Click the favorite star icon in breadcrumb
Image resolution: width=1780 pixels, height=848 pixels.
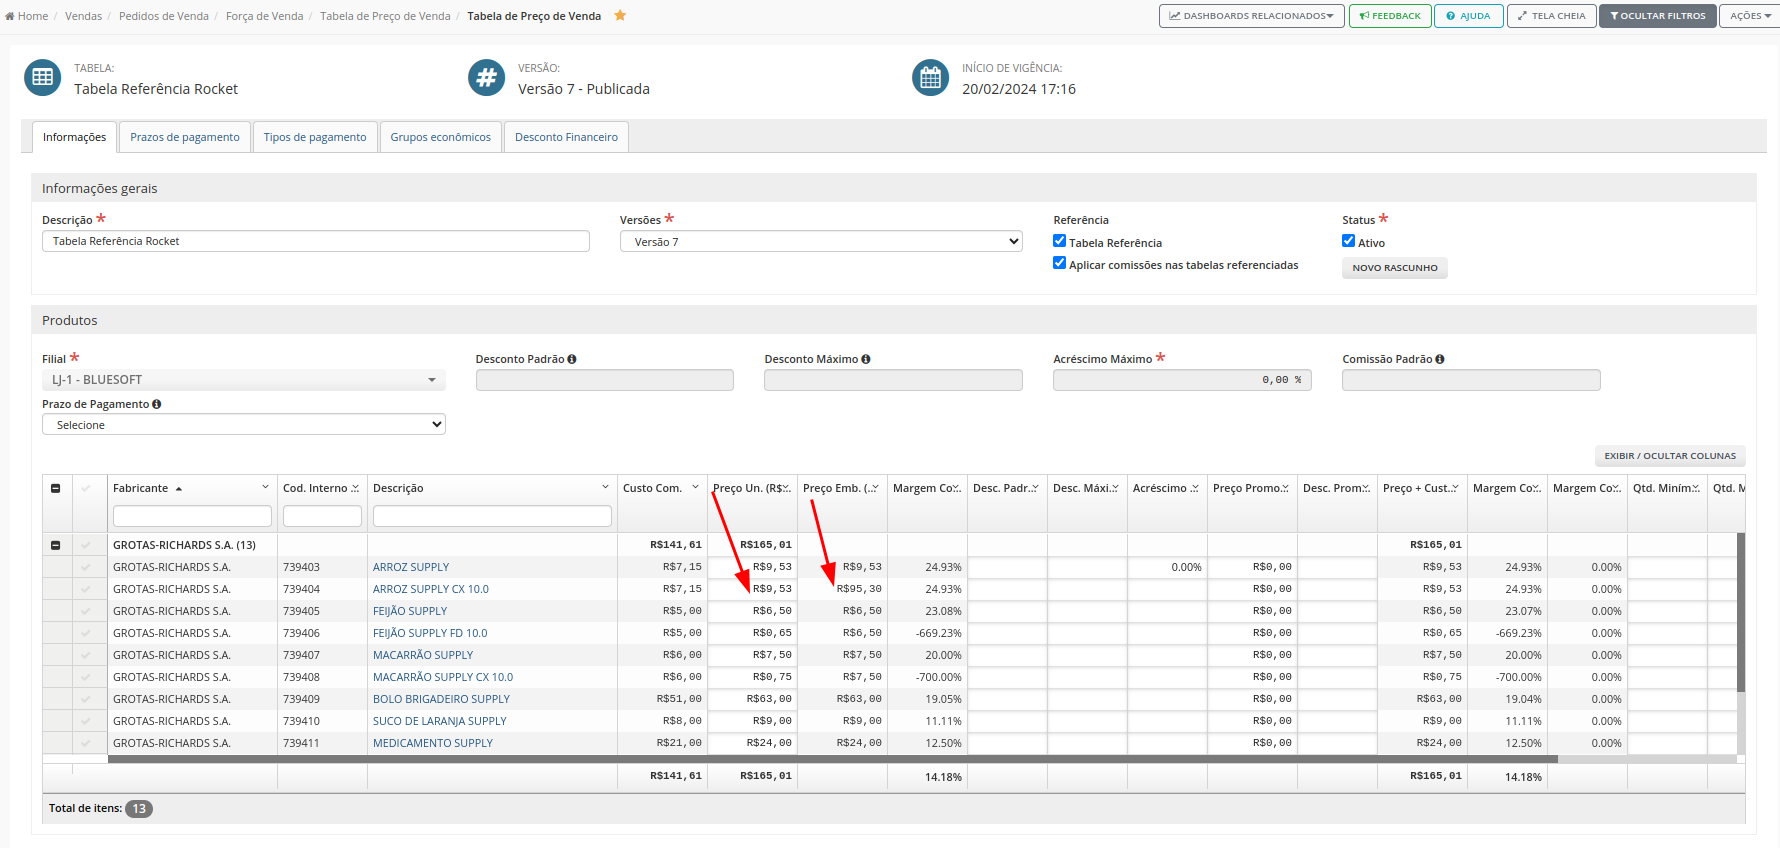pos(620,16)
